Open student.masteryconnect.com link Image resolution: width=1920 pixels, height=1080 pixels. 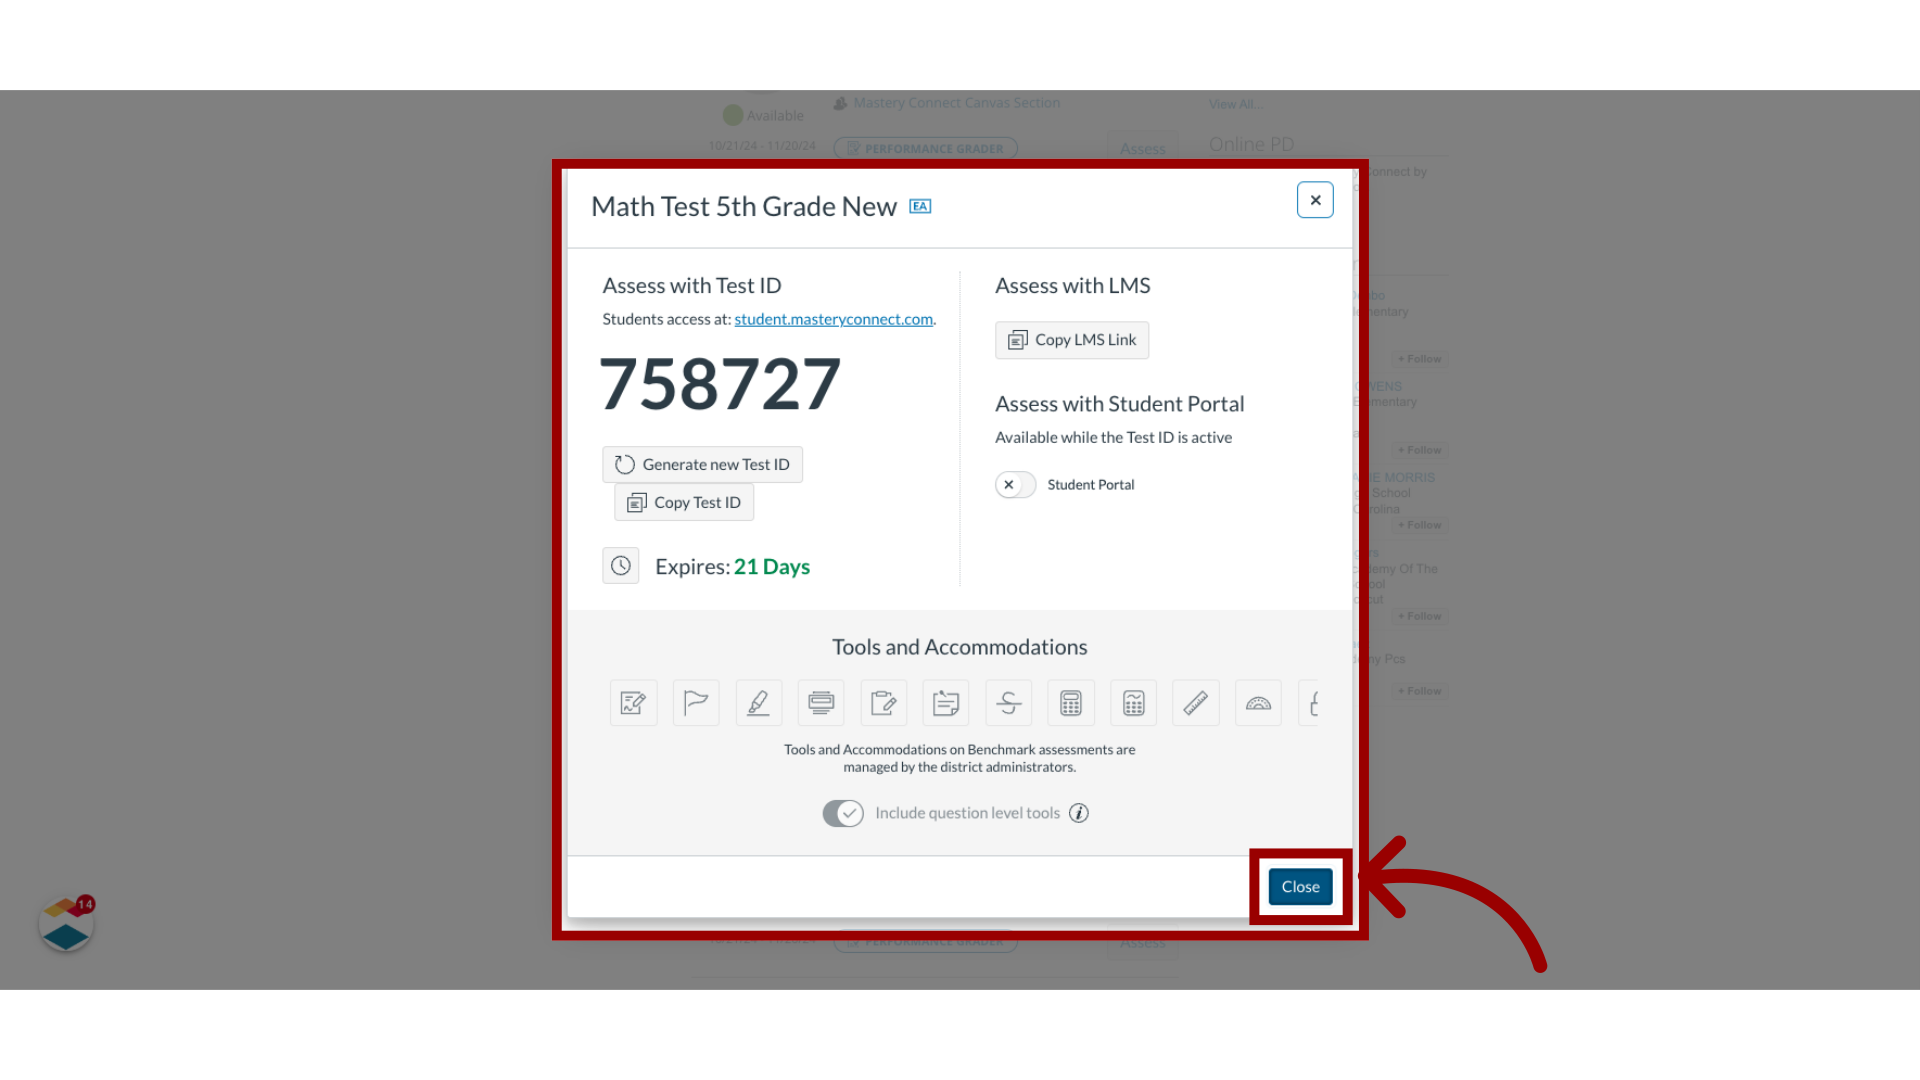[833, 318]
